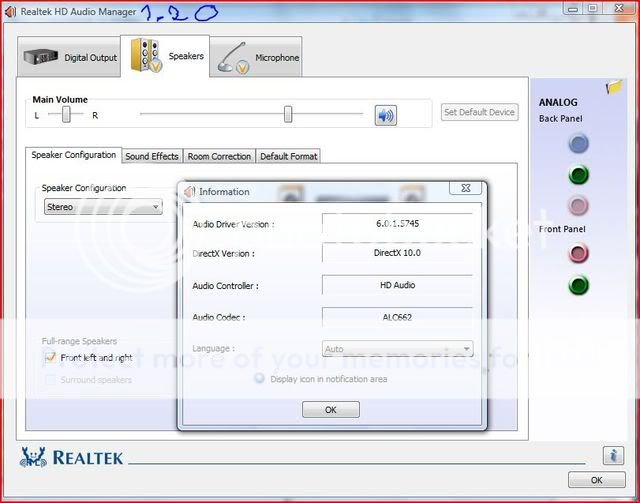Open the Default Format tab
This screenshot has height=503, width=640.
tap(289, 156)
